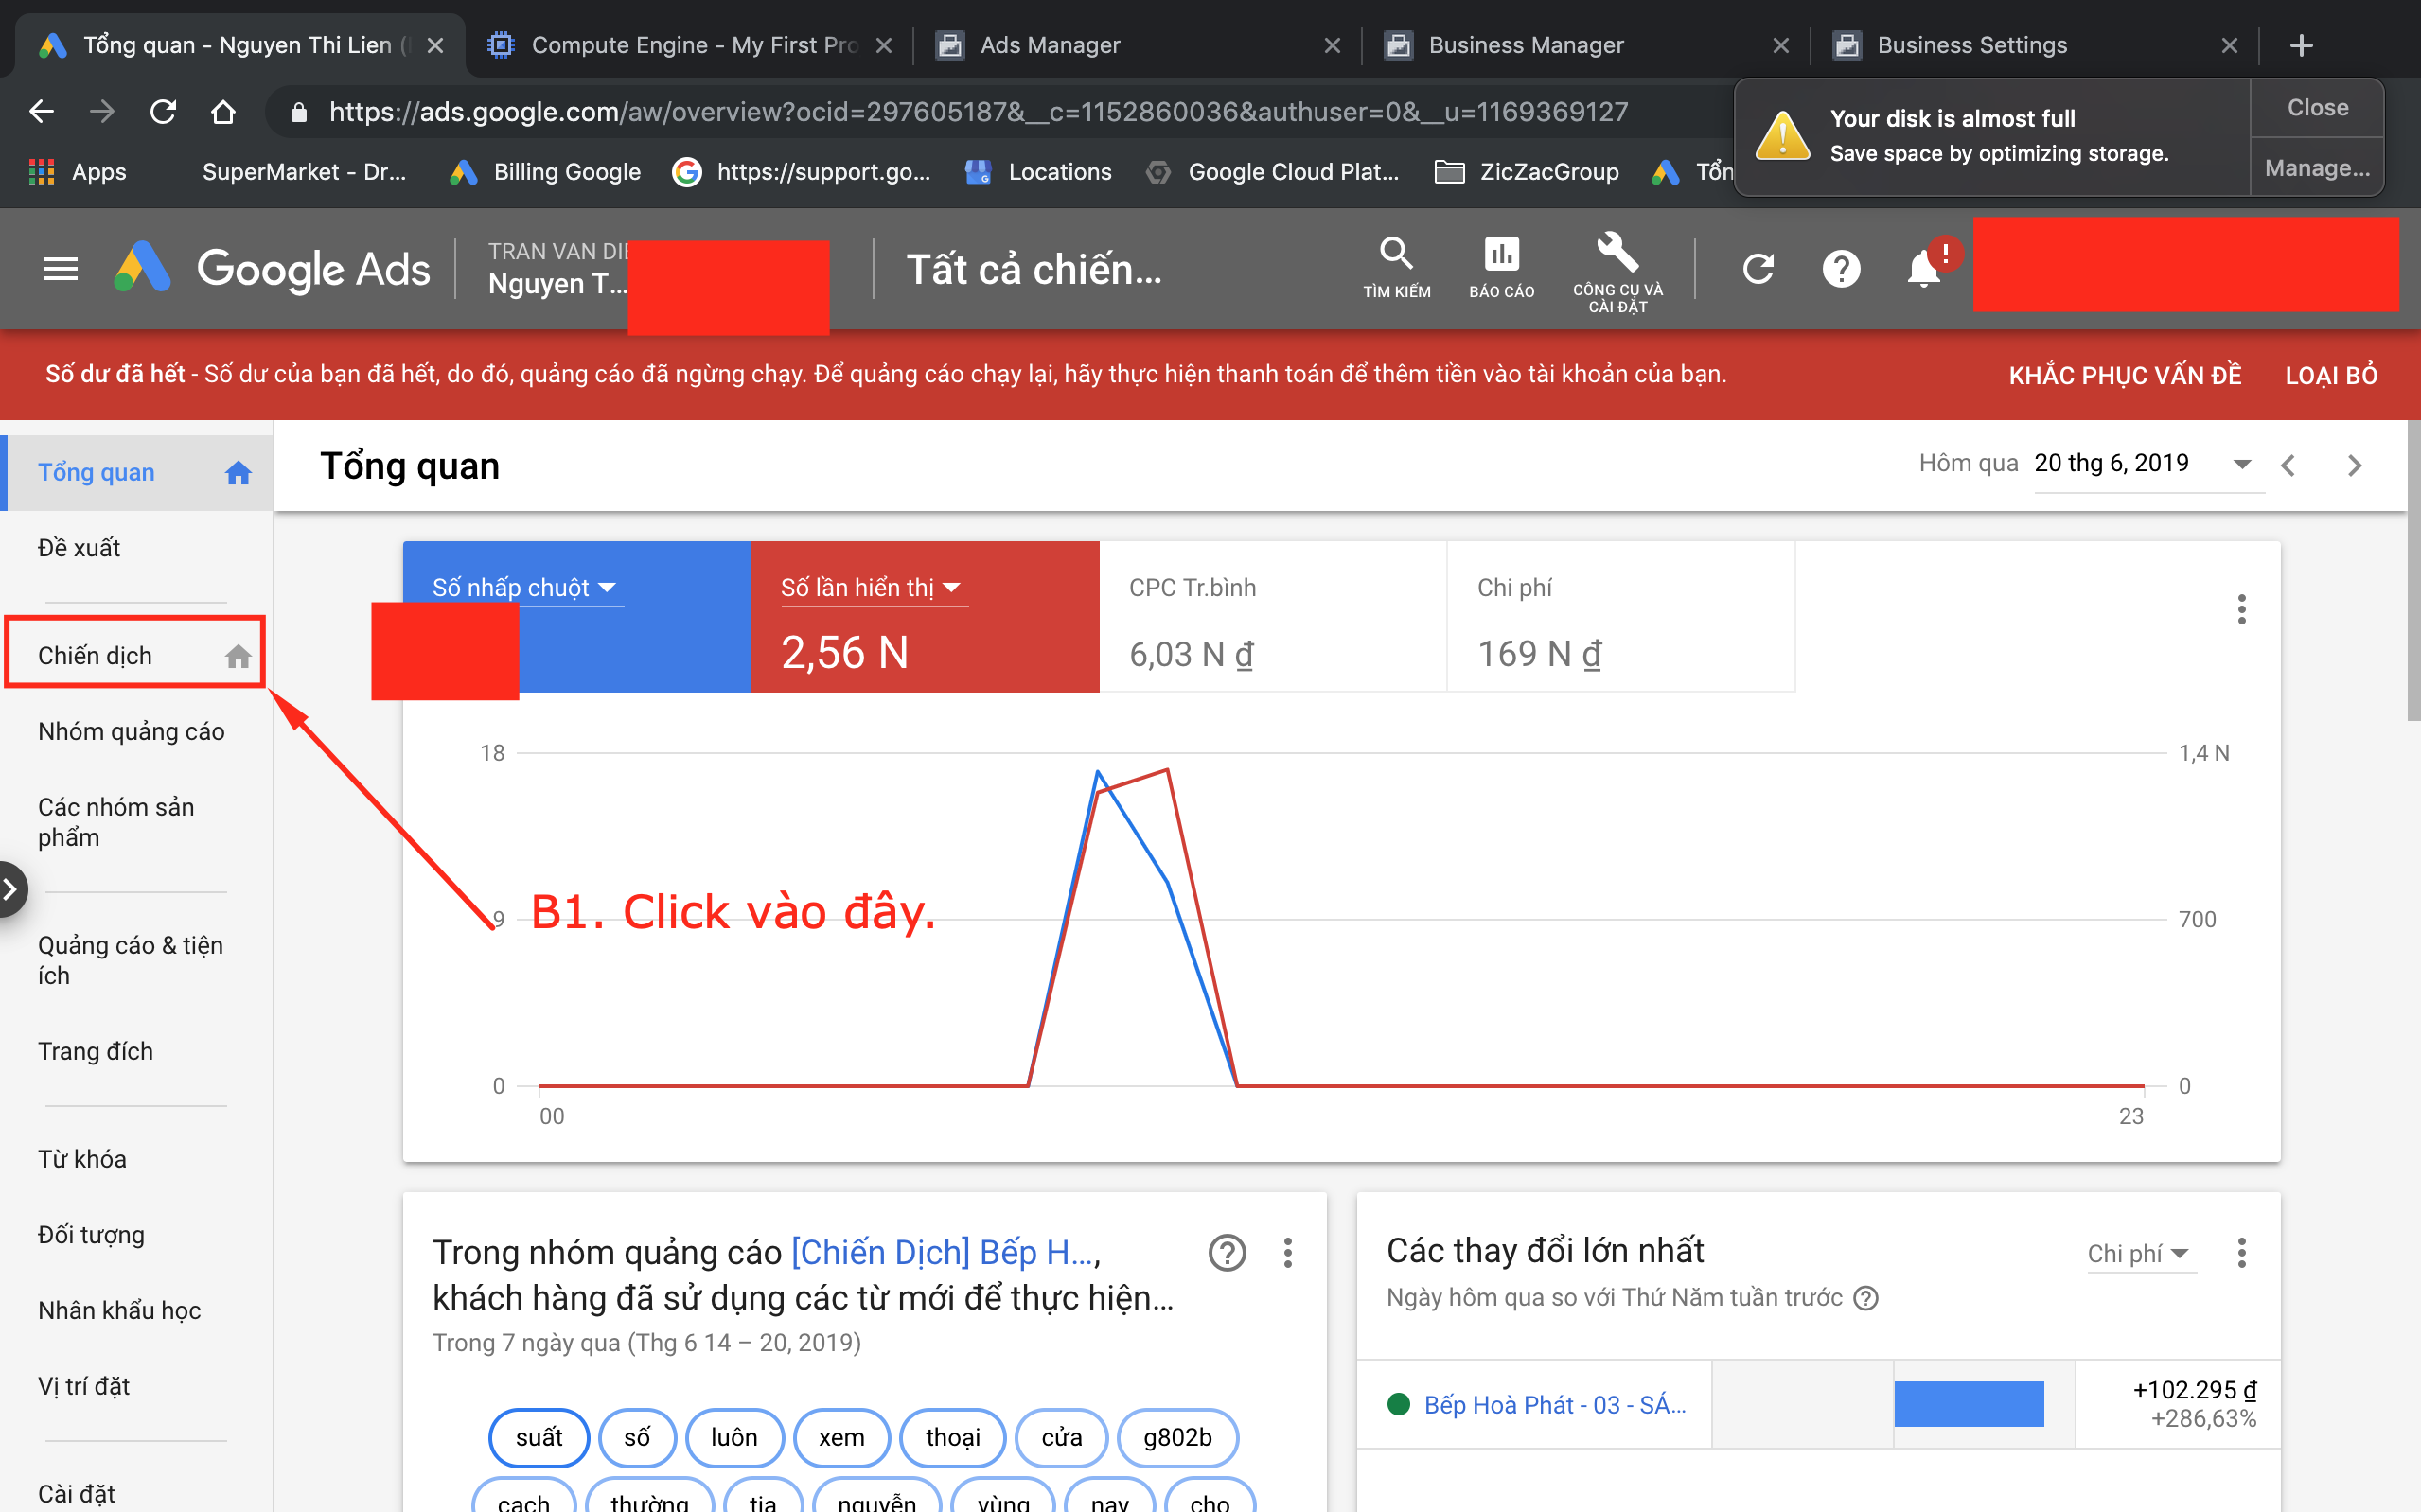The height and width of the screenshot is (1512, 2421).
Task: Click help icon on search terms card
Action: [x=1227, y=1252]
